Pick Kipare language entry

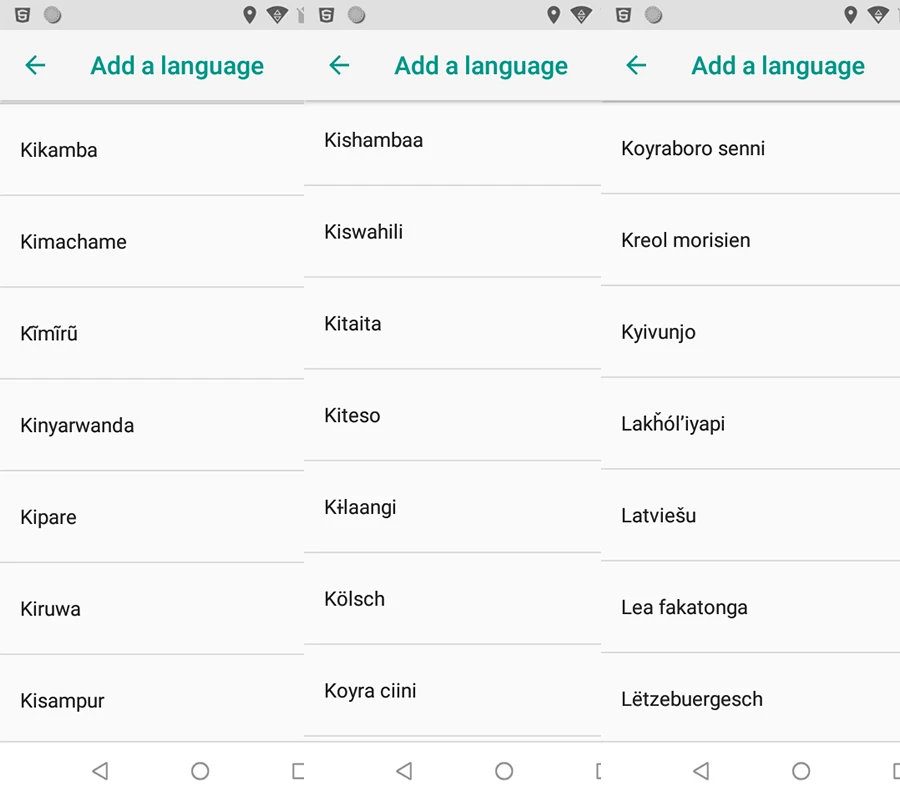coord(152,517)
